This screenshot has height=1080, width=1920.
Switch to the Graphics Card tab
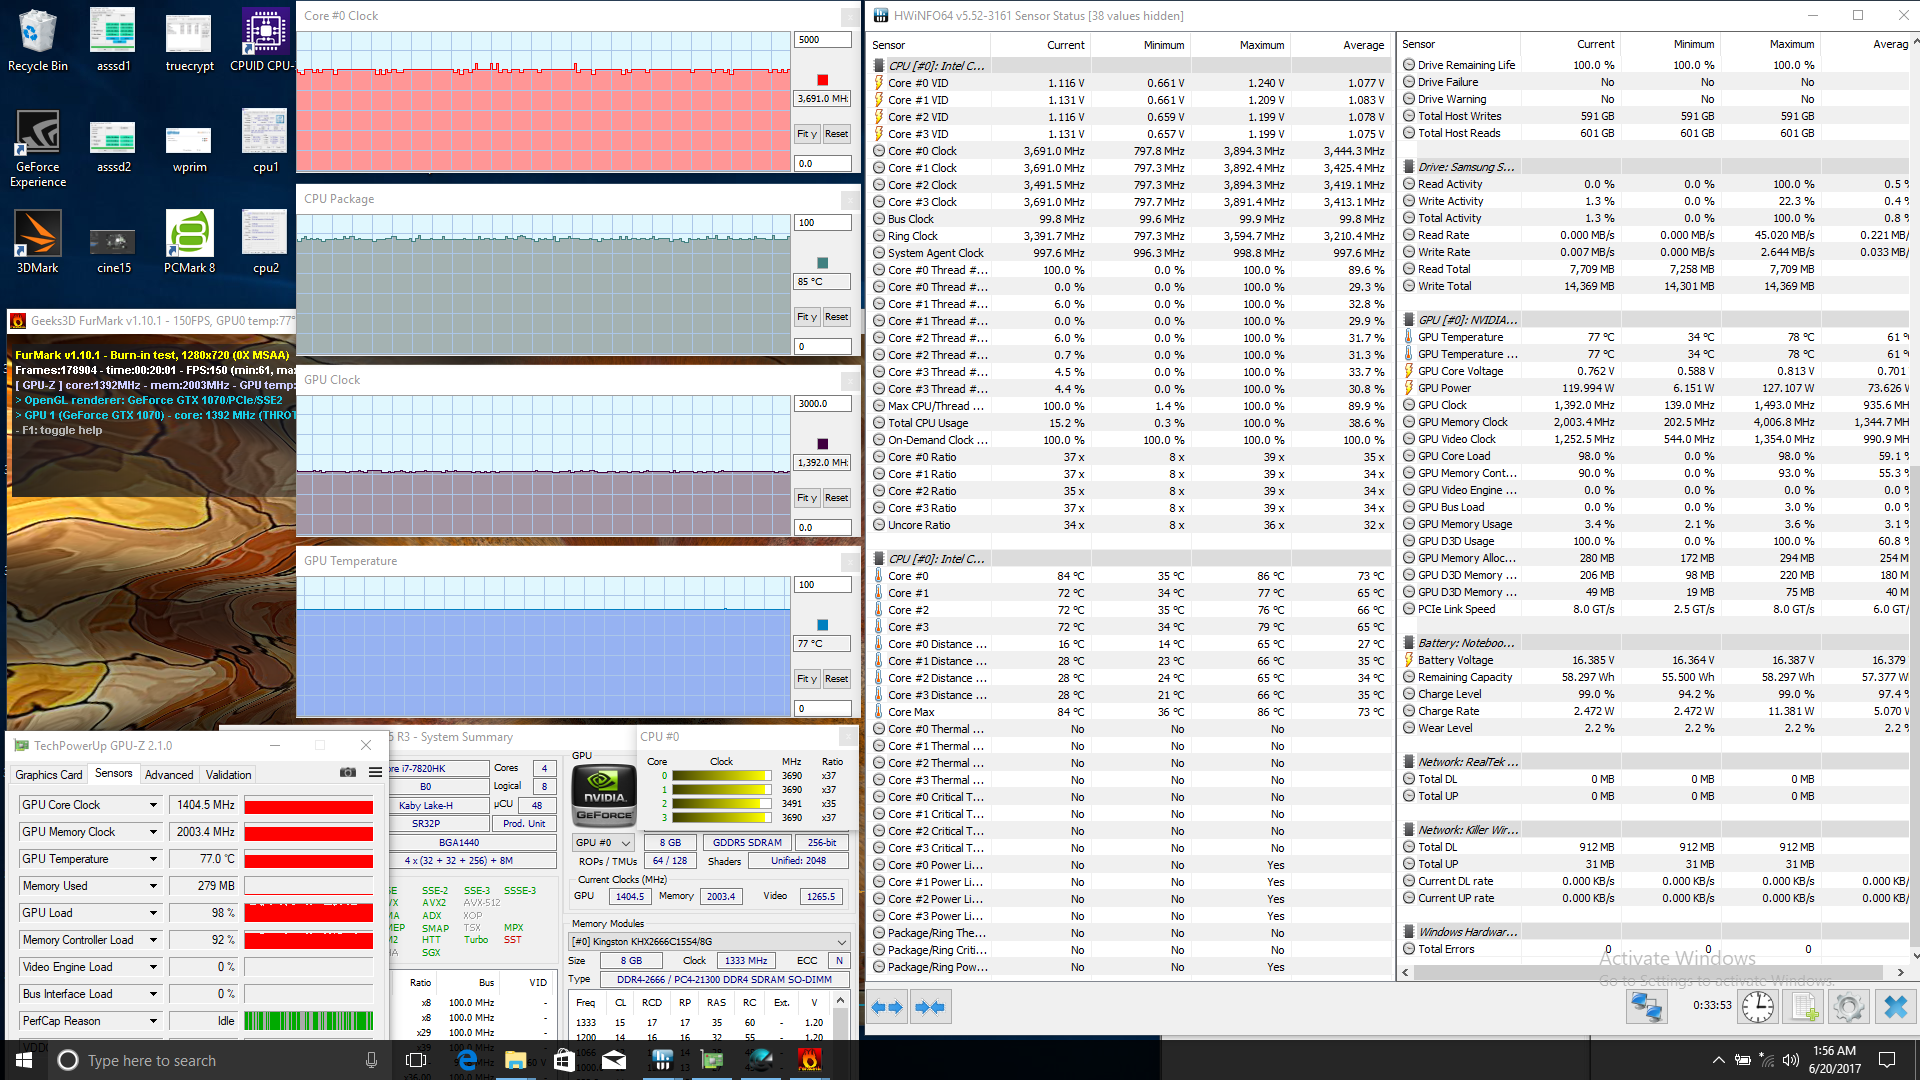coord(49,775)
